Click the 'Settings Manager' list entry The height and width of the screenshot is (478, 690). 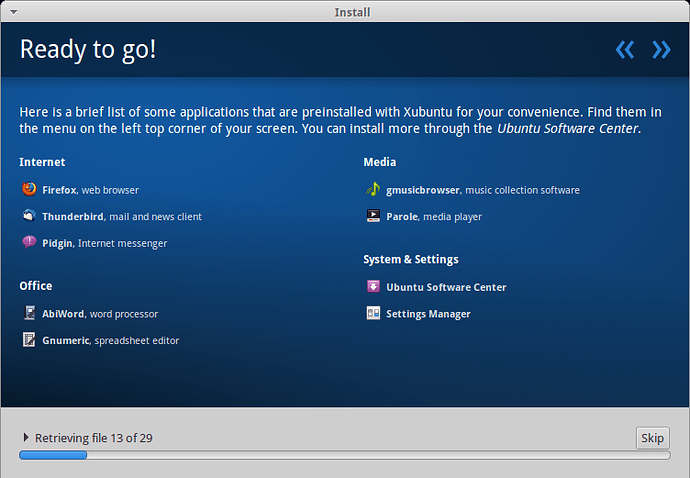(428, 314)
